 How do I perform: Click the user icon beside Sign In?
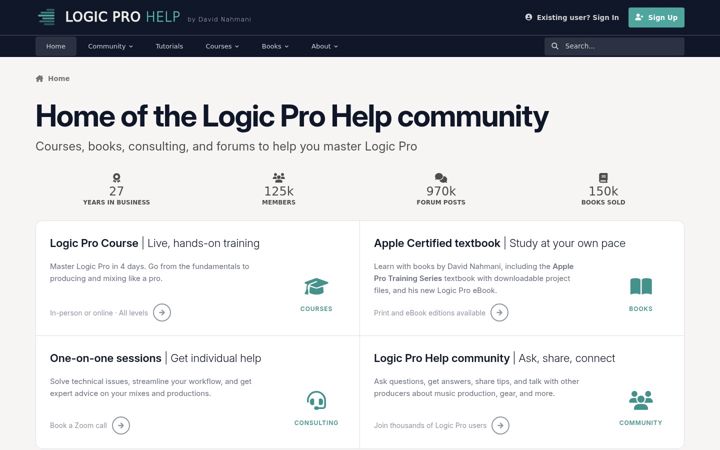tap(529, 17)
